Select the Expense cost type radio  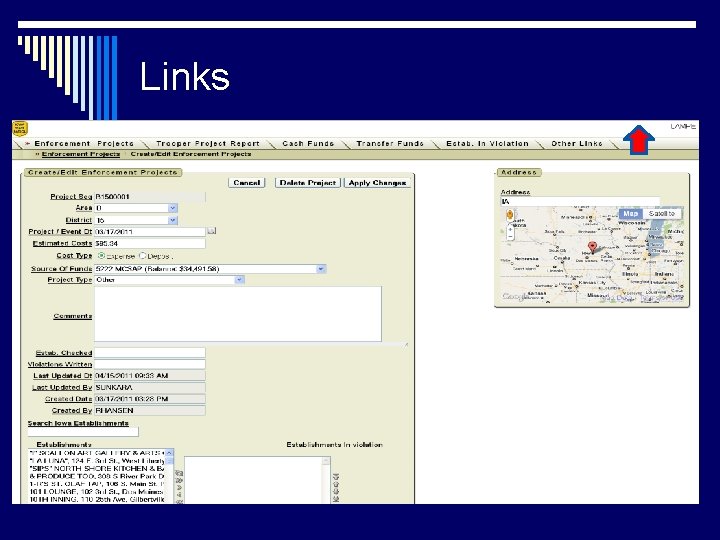point(101,256)
